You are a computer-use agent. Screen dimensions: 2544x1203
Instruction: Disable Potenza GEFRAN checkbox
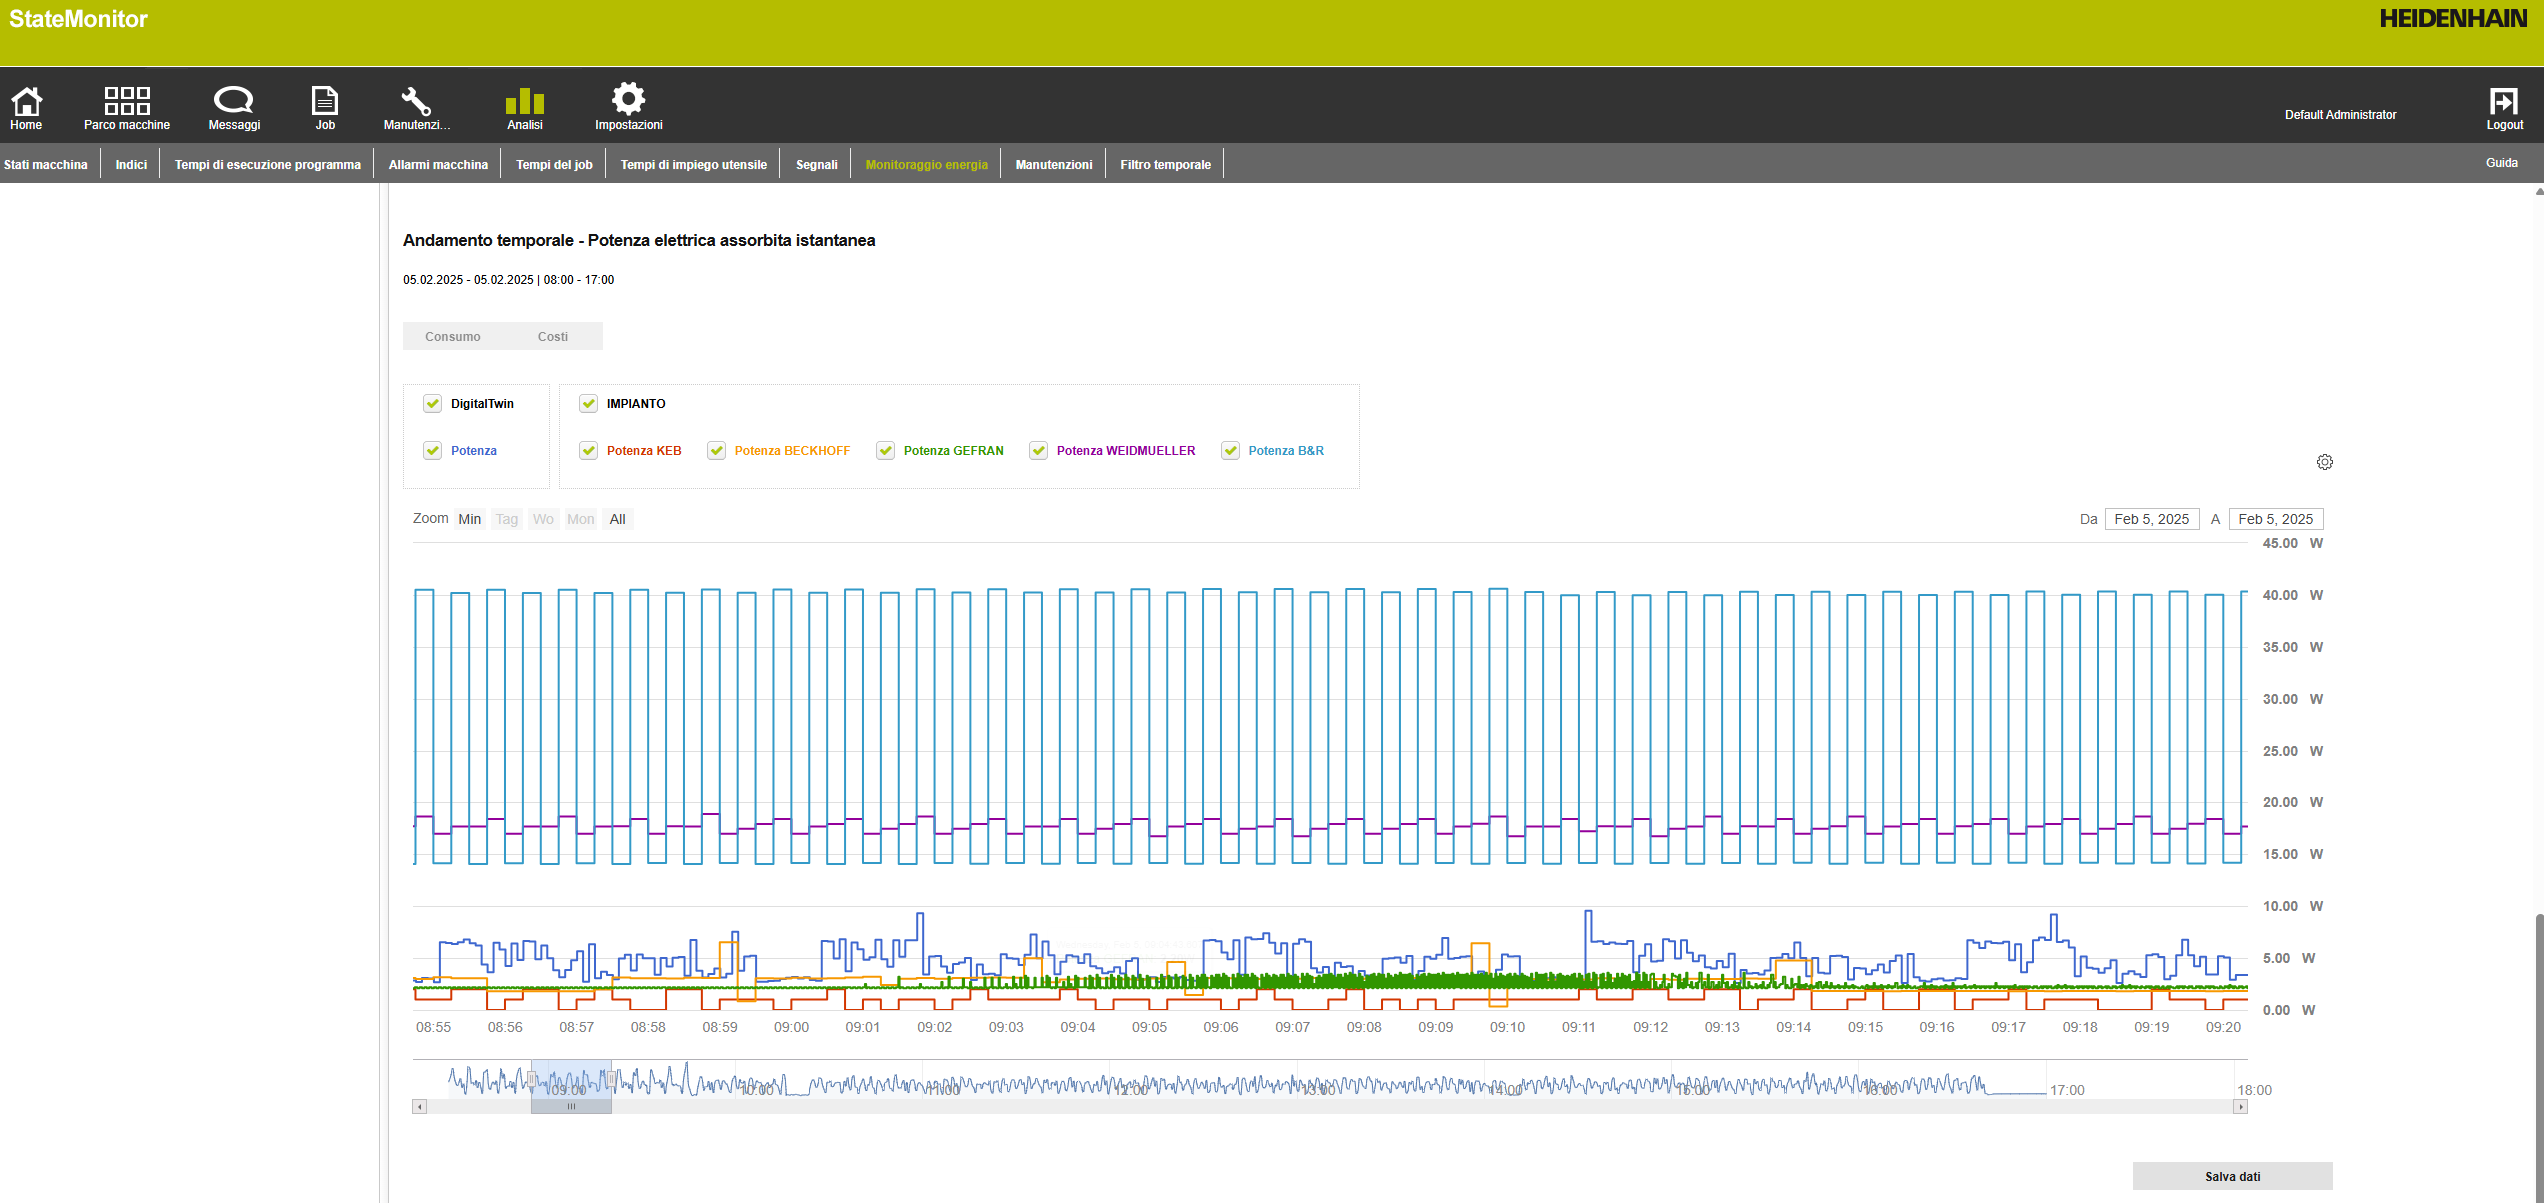tap(885, 451)
